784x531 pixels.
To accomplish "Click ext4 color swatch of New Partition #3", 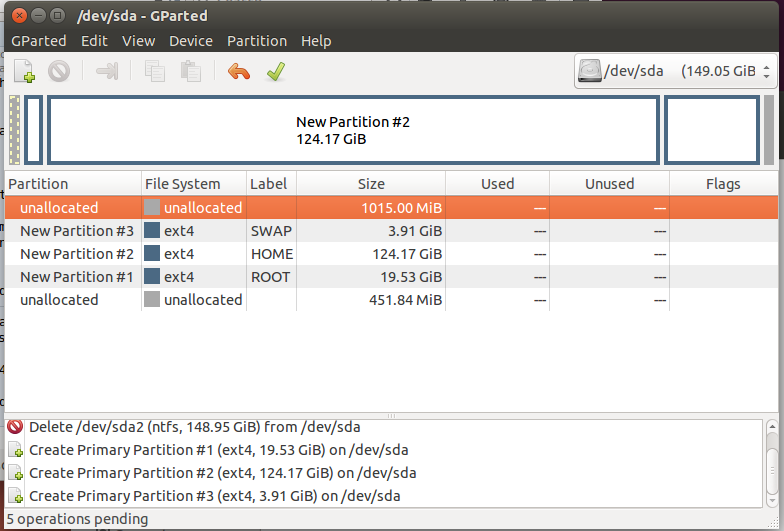I will point(152,230).
